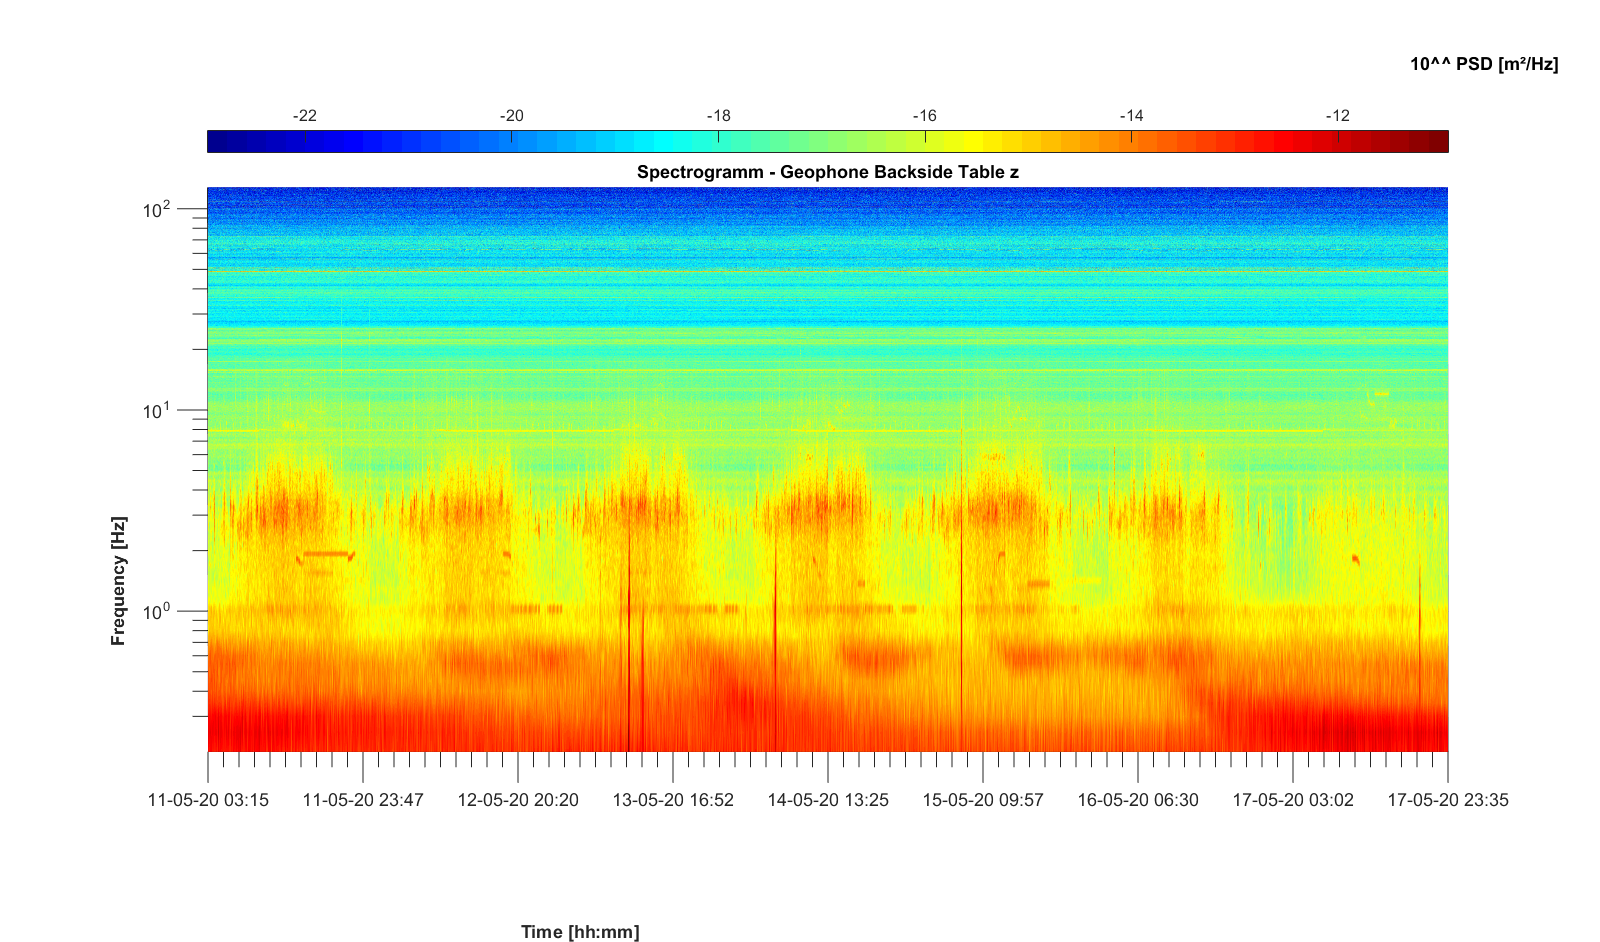This screenshot has height=942, width=1600.
Task: Click the time label '12-05-20 20:20'
Action: (x=518, y=800)
